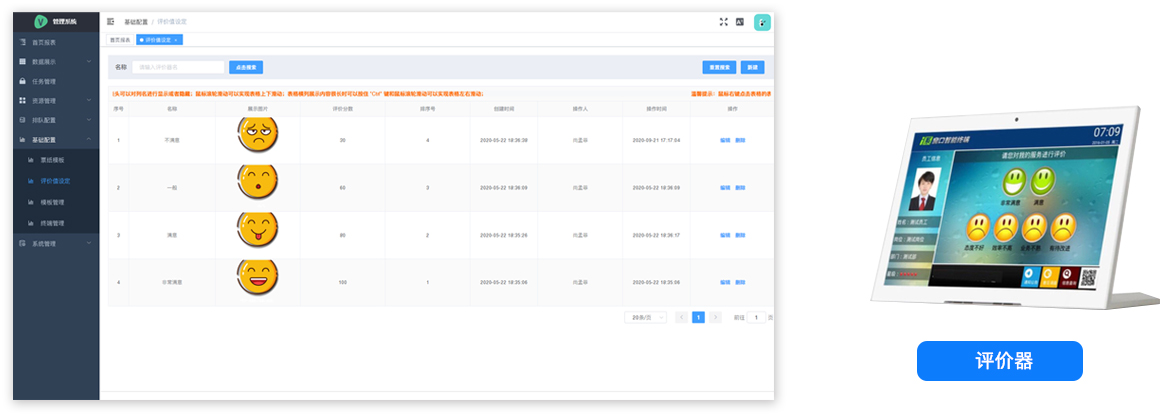
Task: Click the fullscreen toggle icon in header
Action: pyautogui.click(x=723, y=21)
